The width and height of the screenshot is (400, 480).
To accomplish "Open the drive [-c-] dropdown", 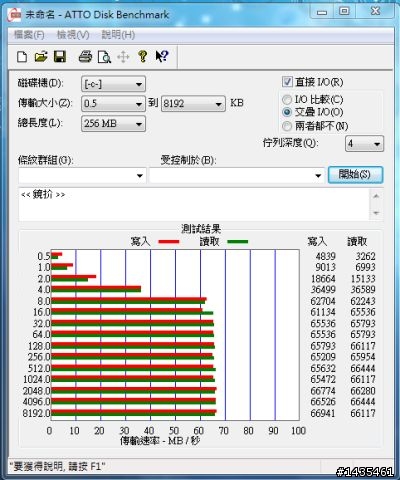I will [x=113, y=84].
